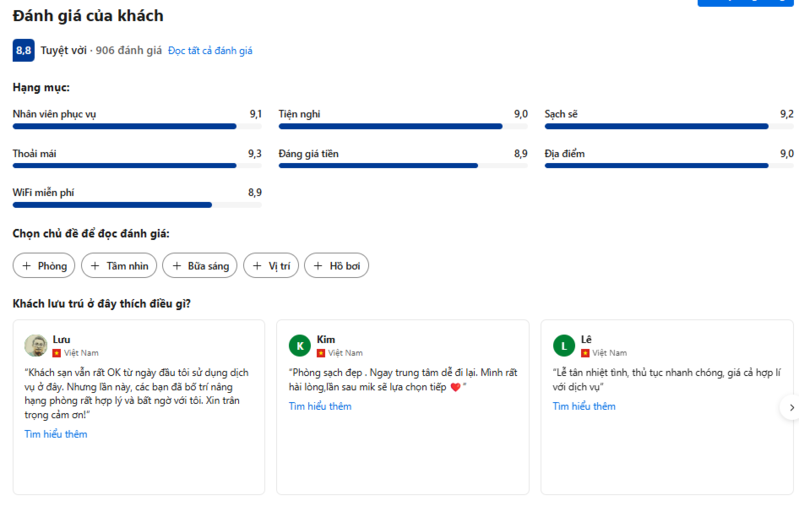
Task: Select the Phòng topic filter
Action: pos(44,266)
